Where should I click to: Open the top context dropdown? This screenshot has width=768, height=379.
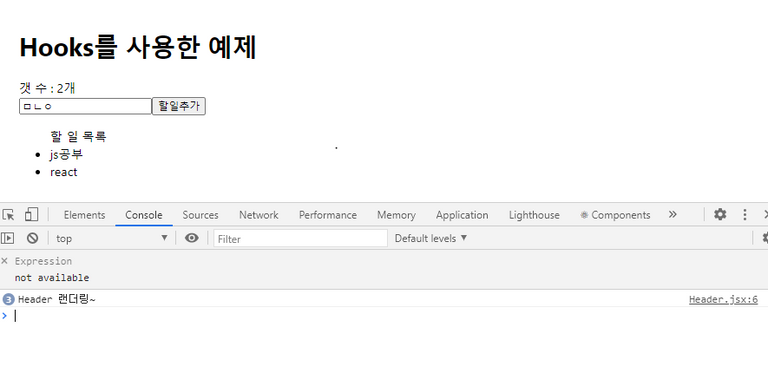[x=112, y=238]
